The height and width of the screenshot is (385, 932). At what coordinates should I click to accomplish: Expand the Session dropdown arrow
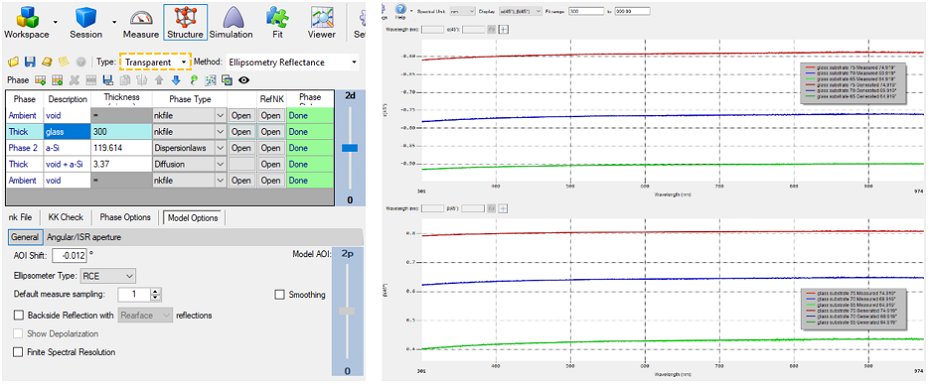click(114, 22)
